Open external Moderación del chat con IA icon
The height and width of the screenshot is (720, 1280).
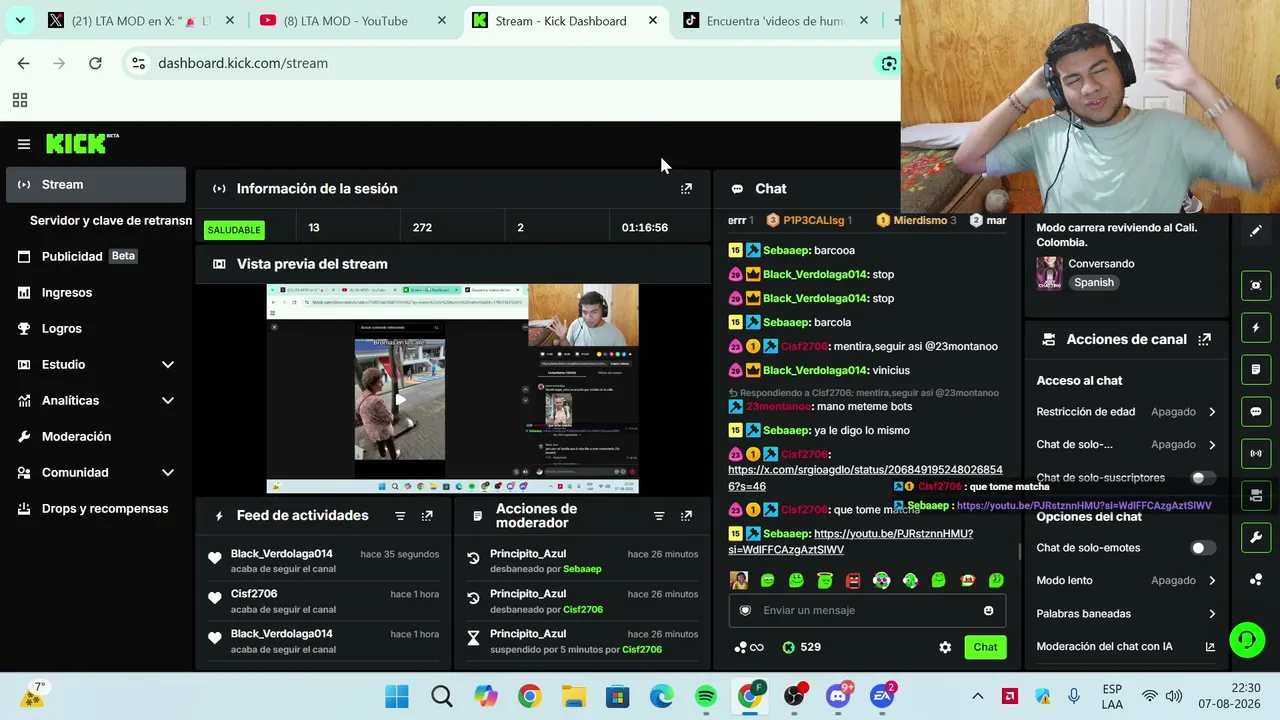[x=1210, y=647]
